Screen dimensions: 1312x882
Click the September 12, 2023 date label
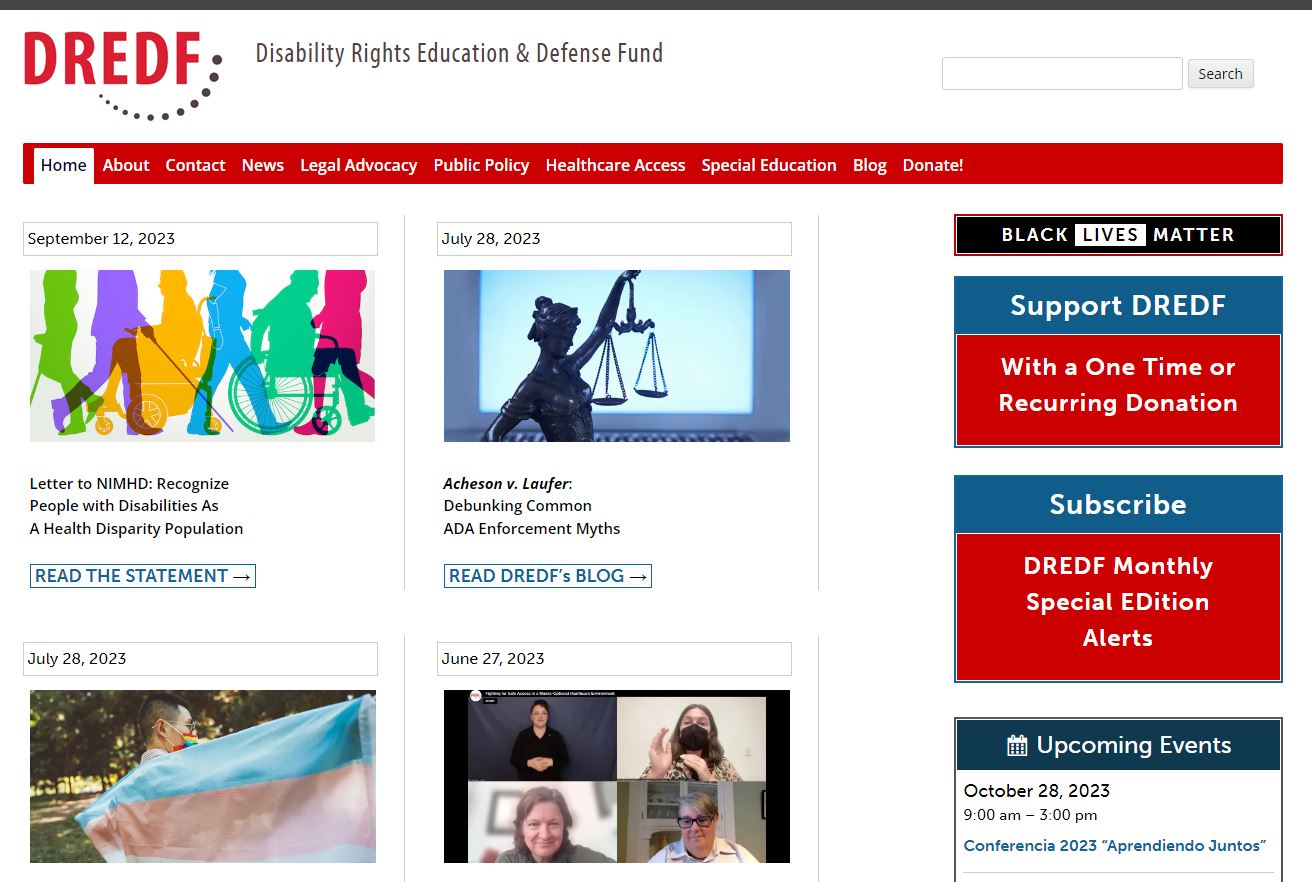click(200, 239)
